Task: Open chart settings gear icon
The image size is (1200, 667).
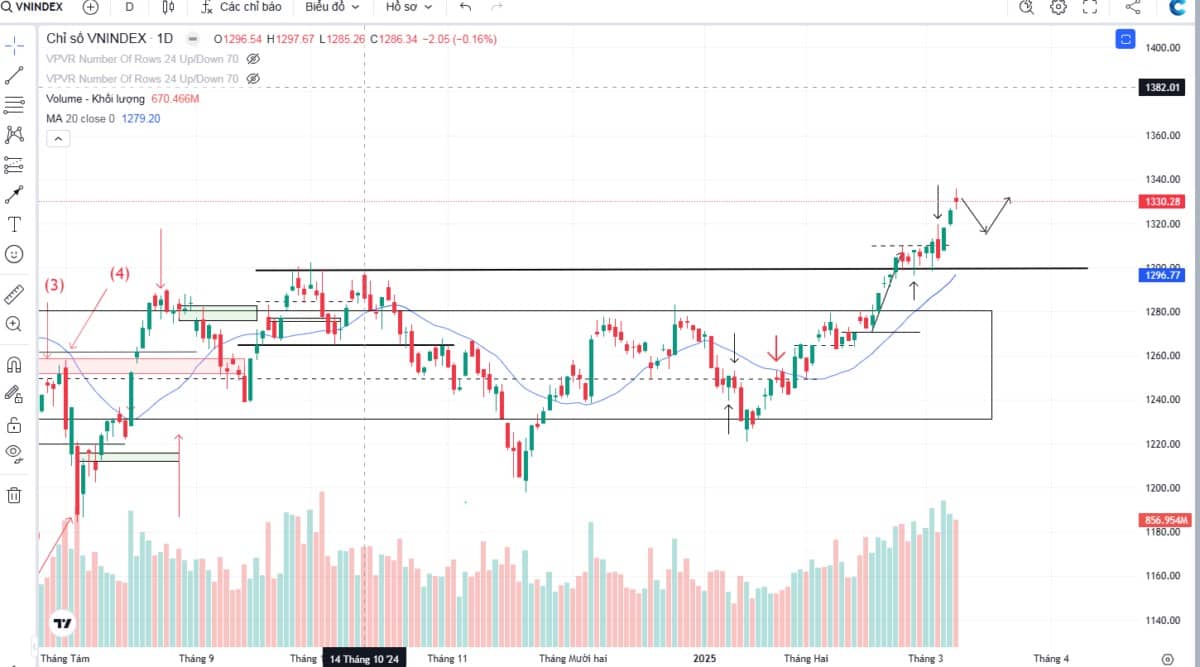Action: [x=1058, y=7]
